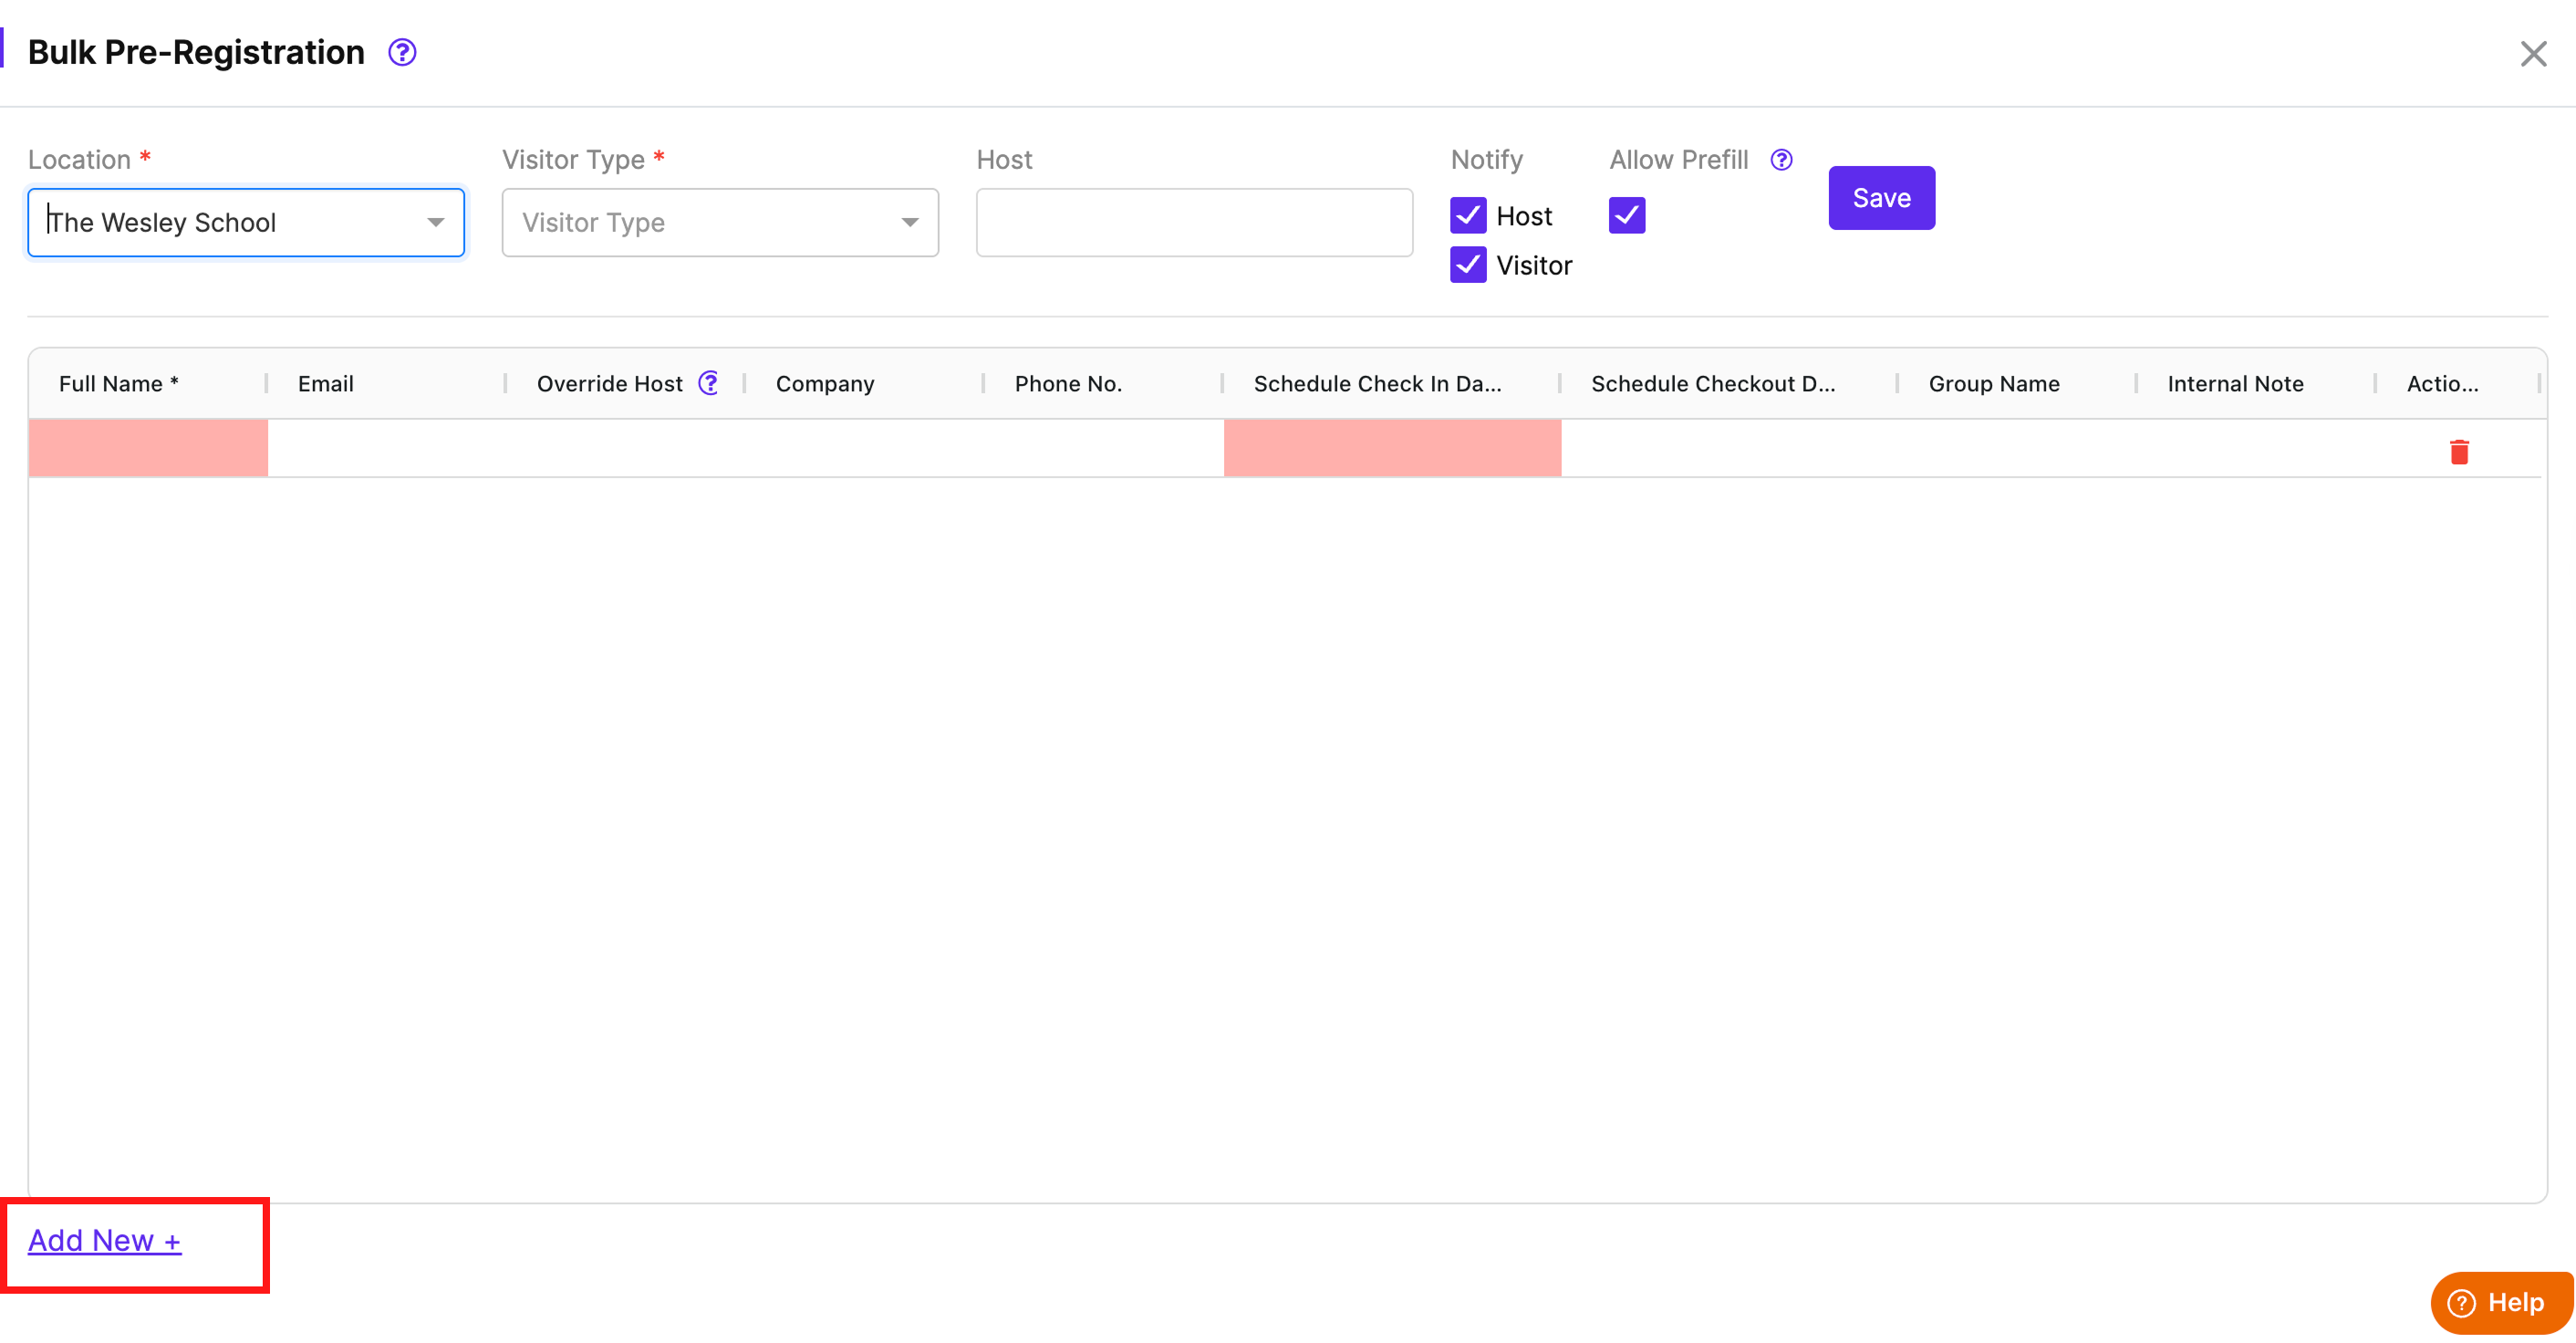Expand the Location dropdown arrow
The image size is (2576, 1343).
click(x=435, y=223)
